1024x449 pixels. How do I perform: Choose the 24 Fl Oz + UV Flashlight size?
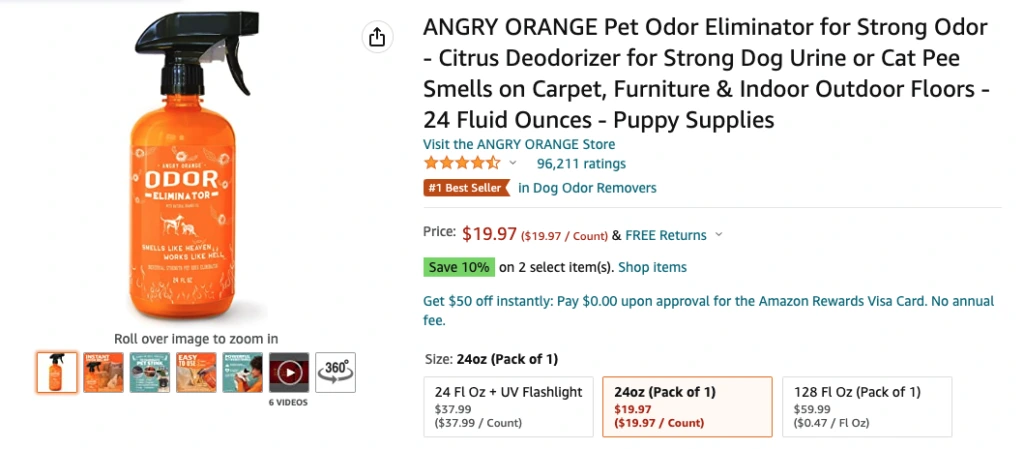coord(509,406)
